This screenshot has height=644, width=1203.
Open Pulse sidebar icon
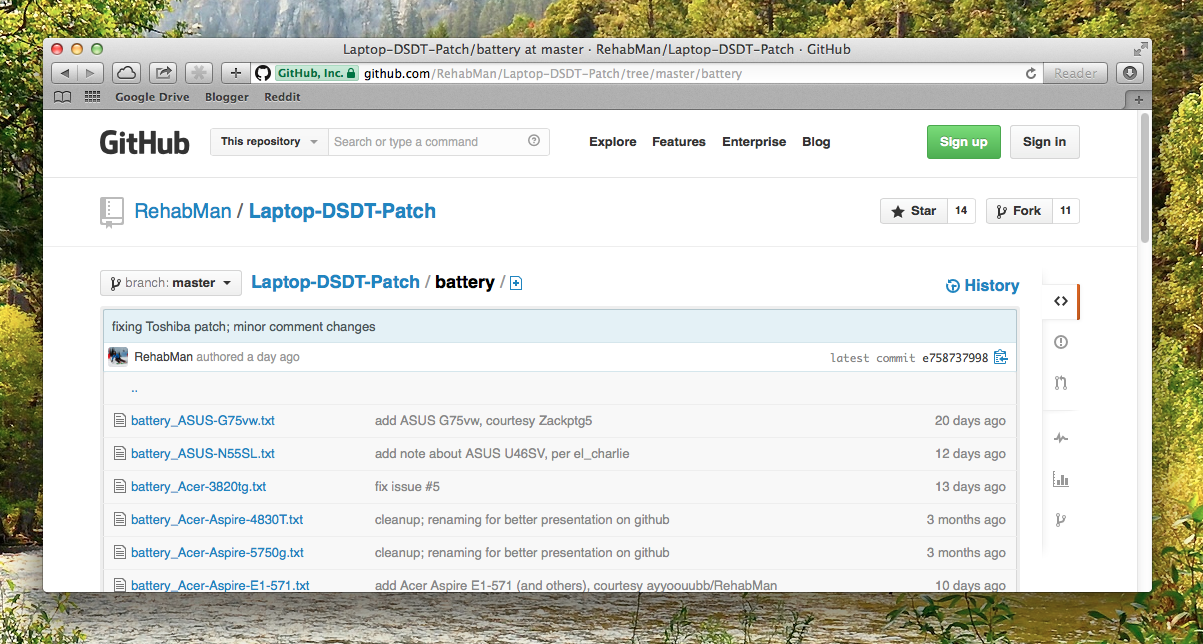(x=1061, y=438)
